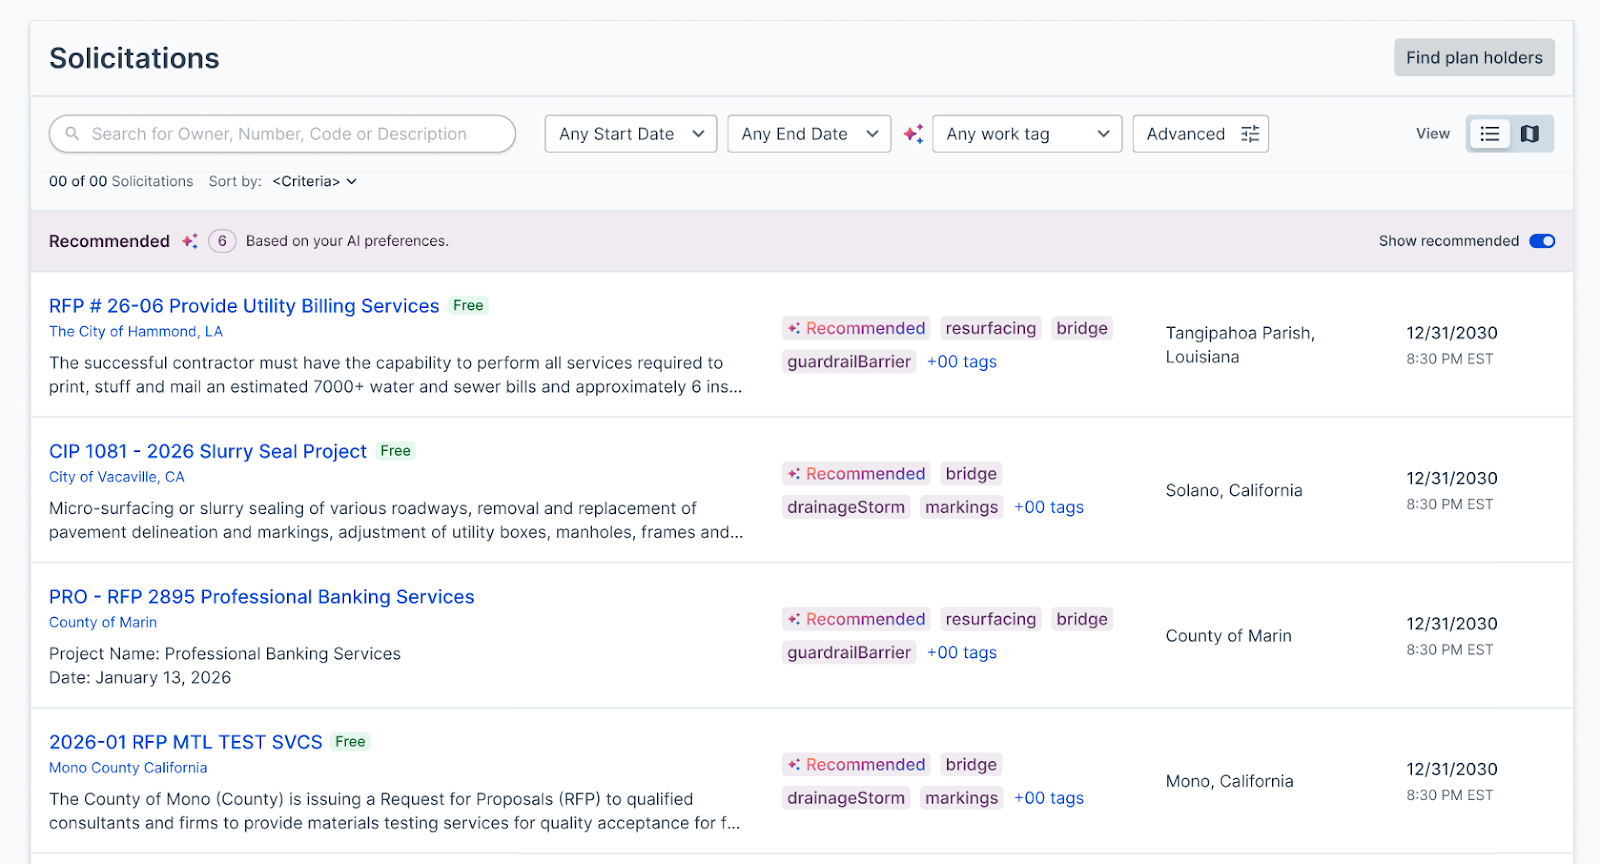Switch to map view icon
The image size is (1600, 864).
click(x=1530, y=134)
